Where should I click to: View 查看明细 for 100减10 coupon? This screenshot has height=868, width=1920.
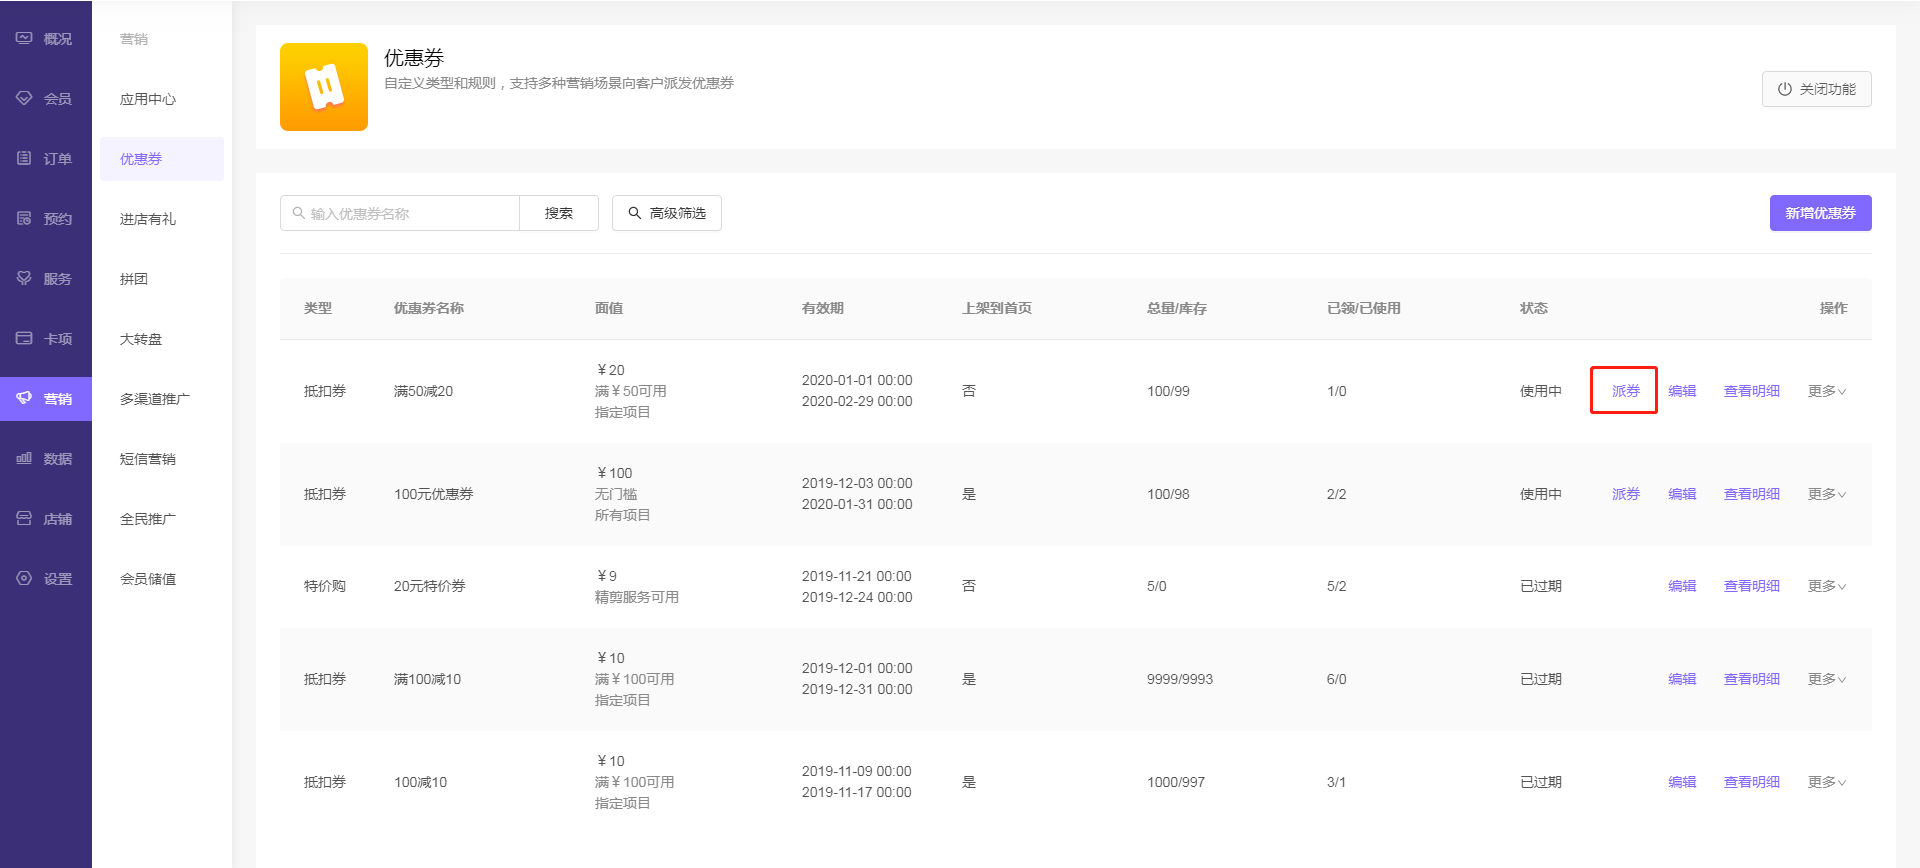tap(1751, 782)
